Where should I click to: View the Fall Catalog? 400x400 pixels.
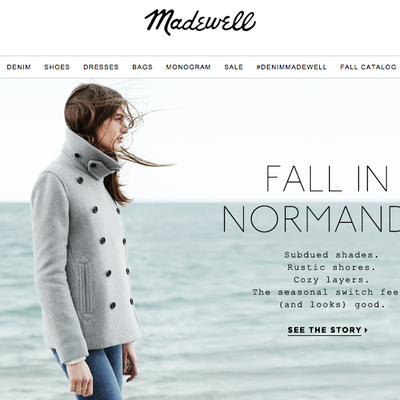click(x=368, y=67)
